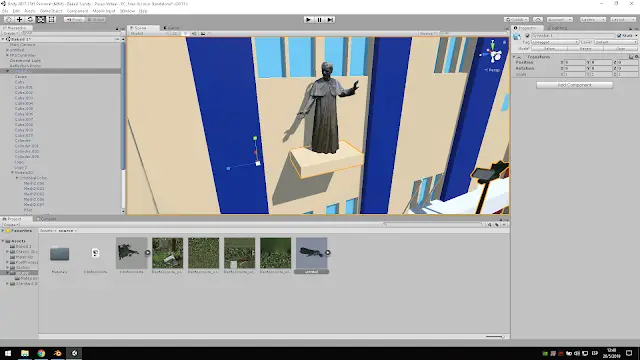This screenshot has height=360, width=640.
Task: Toggle the Global/Local handle button
Action: (x=96, y=20)
